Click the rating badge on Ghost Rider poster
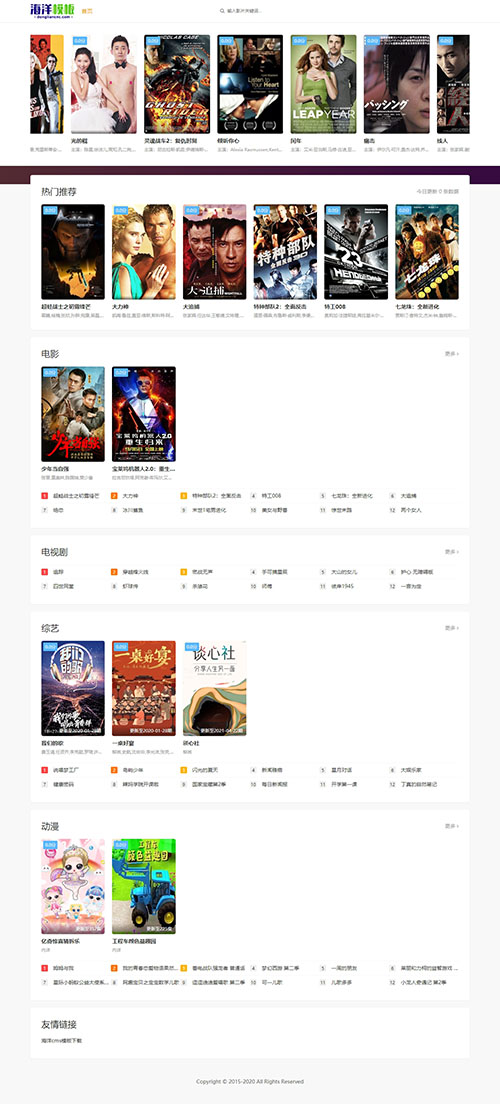Screen dimensions: 500x1104 153,41
